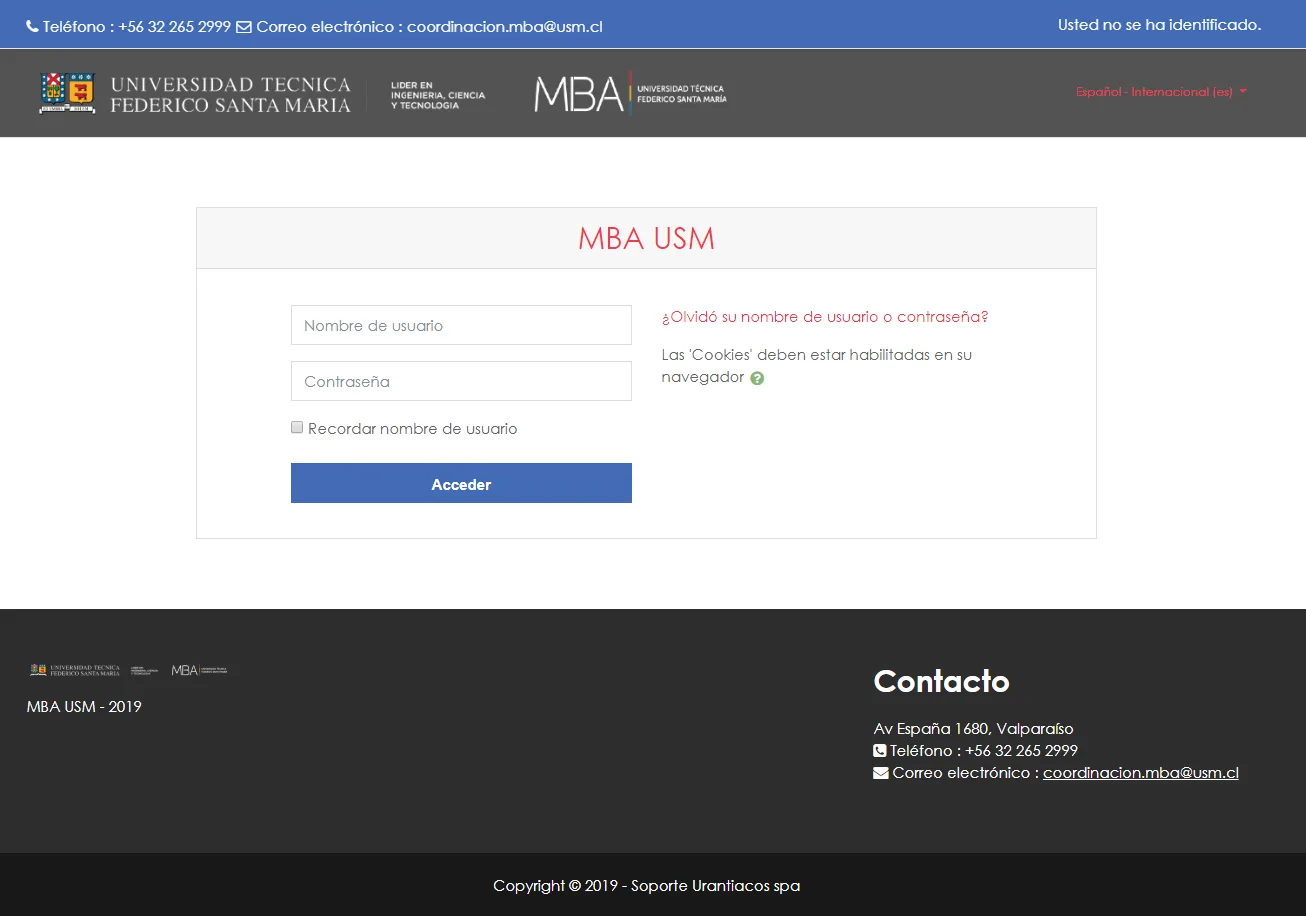Screen dimensions: 1306x916
Task: Click the cookies must be enabled notice text
Action: pyautogui.click(x=816, y=366)
